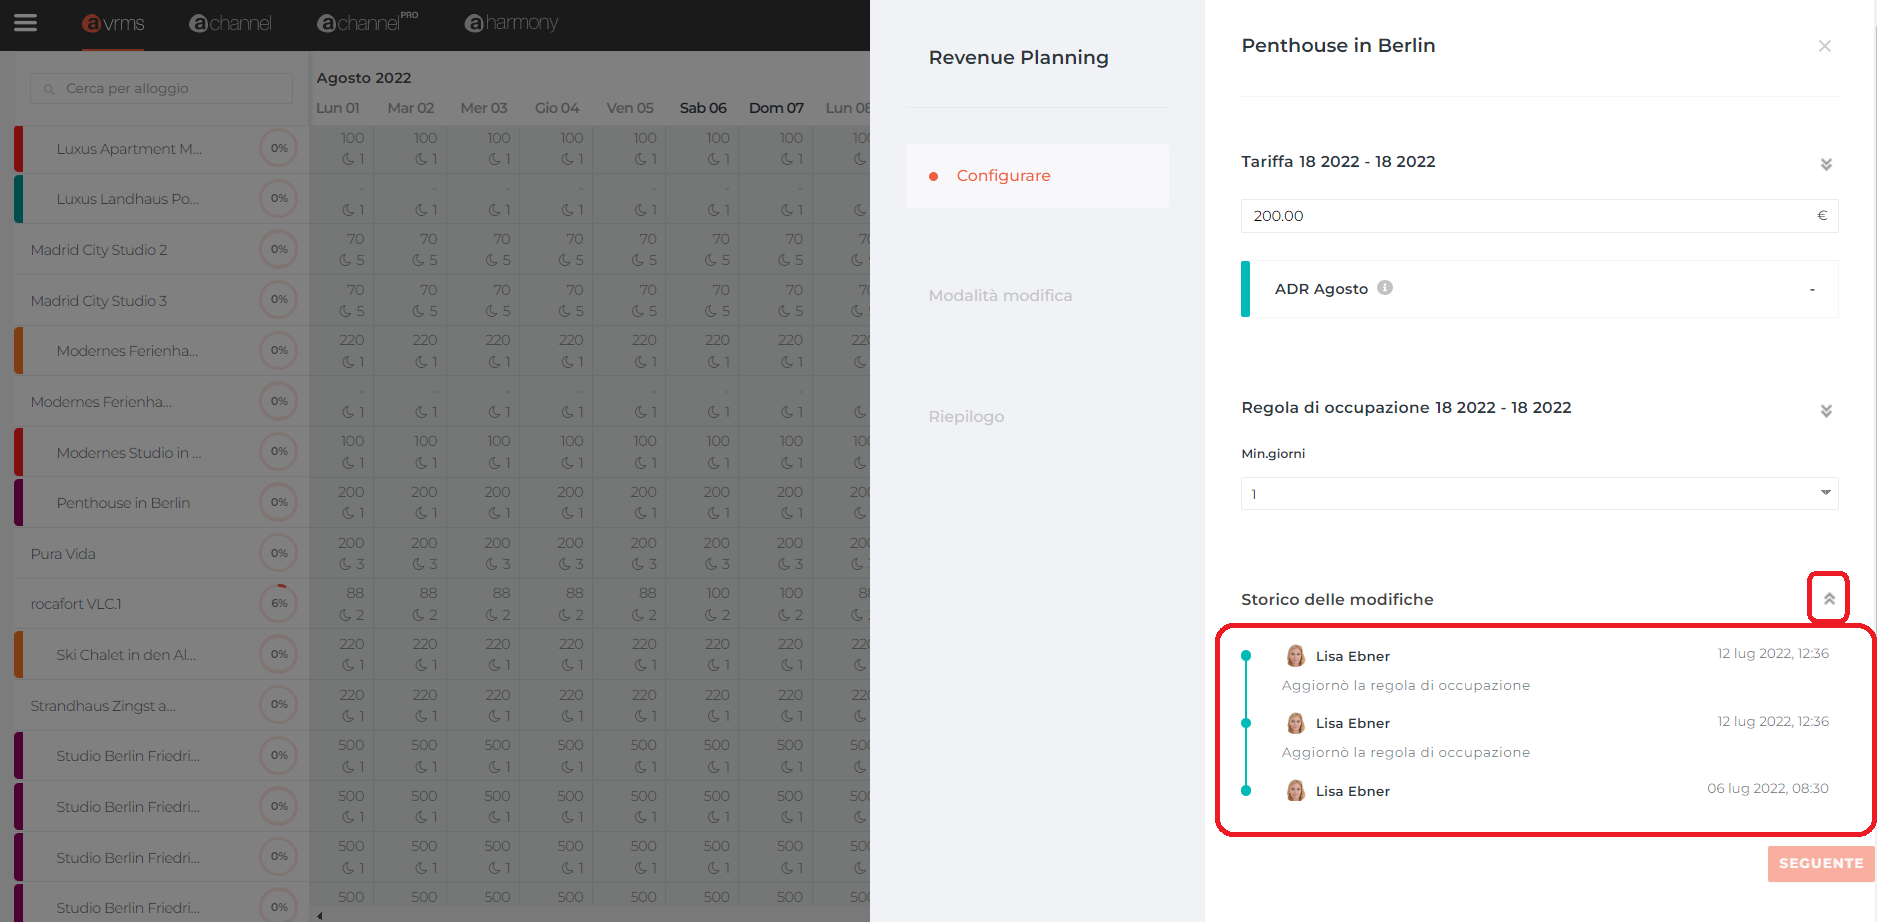Select Modernes Studio in ... listing
1877x922 pixels.
coord(129,453)
